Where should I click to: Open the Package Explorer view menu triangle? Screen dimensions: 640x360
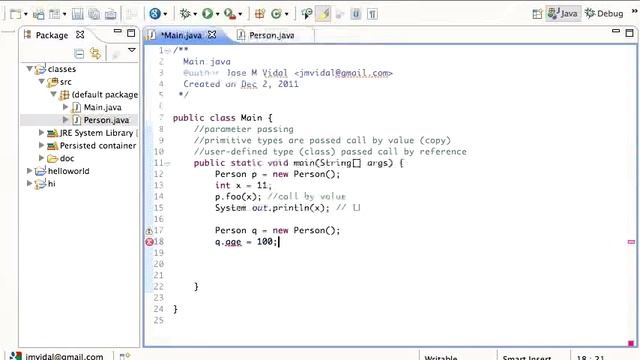pyautogui.click(x=132, y=50)
